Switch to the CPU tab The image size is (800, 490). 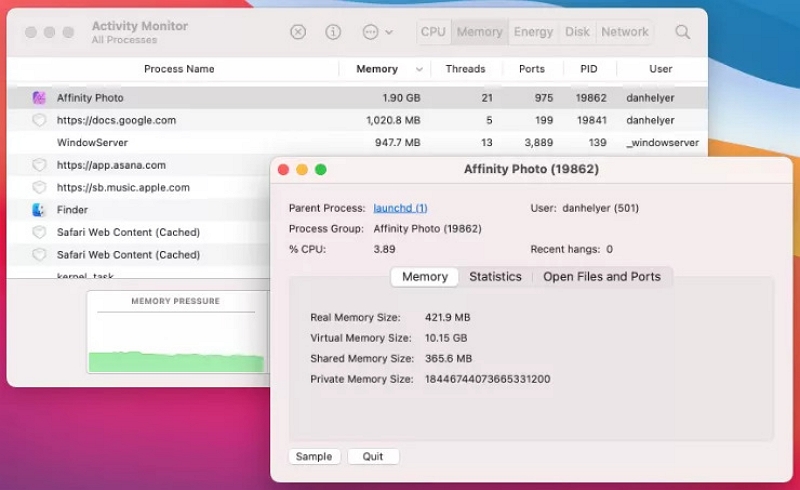click(x=433, y=32)
